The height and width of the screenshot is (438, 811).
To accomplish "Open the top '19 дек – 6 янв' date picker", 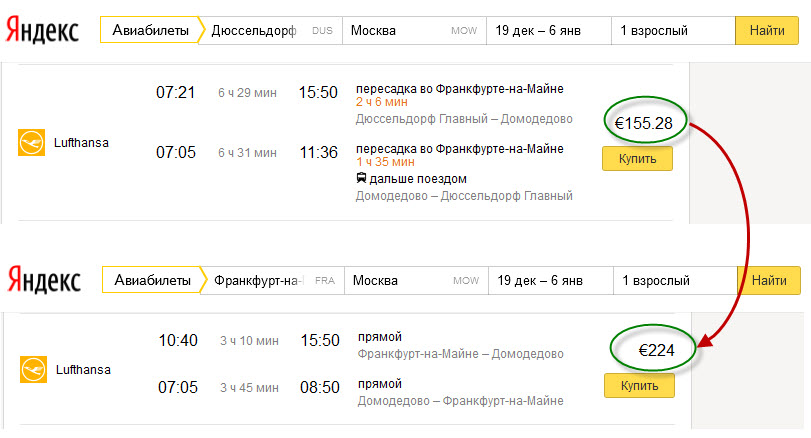I will click(x=549, y=31).
